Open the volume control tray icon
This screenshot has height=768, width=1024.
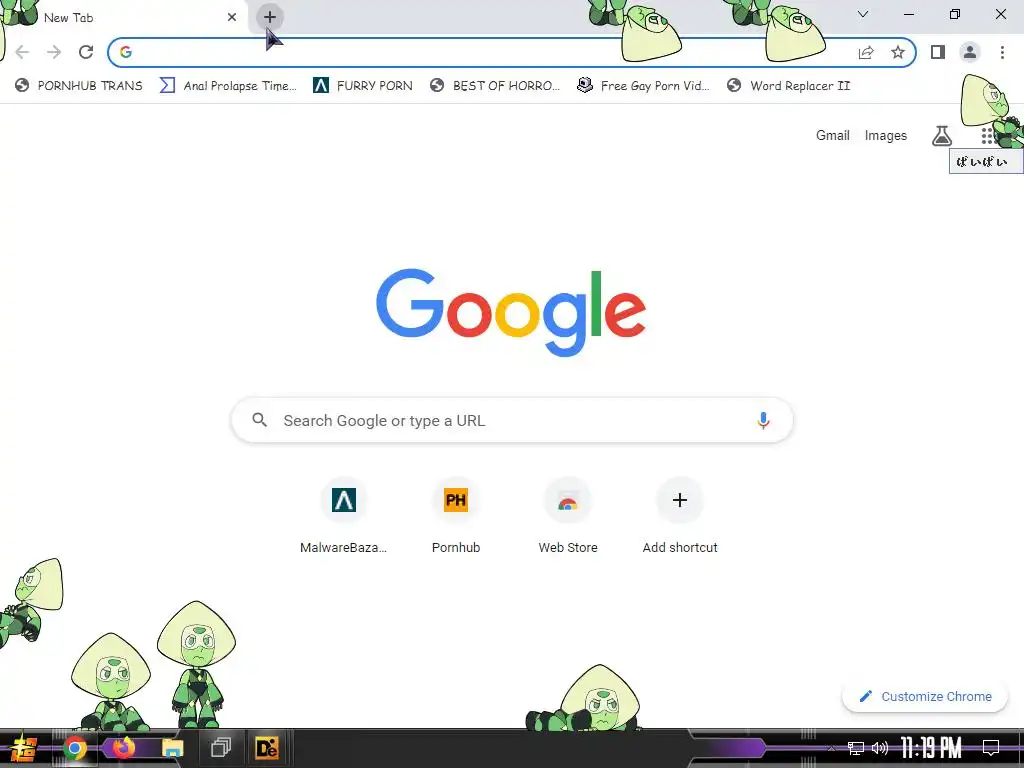click(x=880, y=748)
